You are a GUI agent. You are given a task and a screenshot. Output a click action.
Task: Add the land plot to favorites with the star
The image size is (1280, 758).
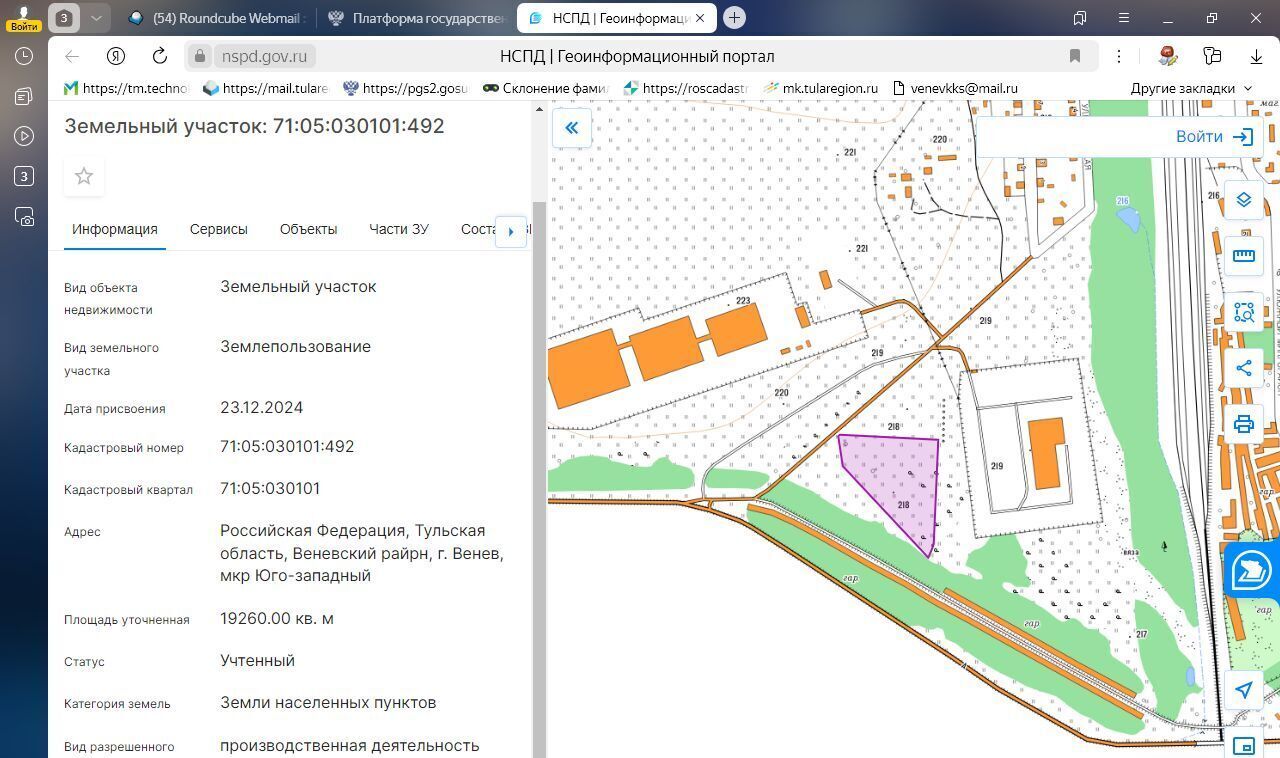tap(84, 176)
